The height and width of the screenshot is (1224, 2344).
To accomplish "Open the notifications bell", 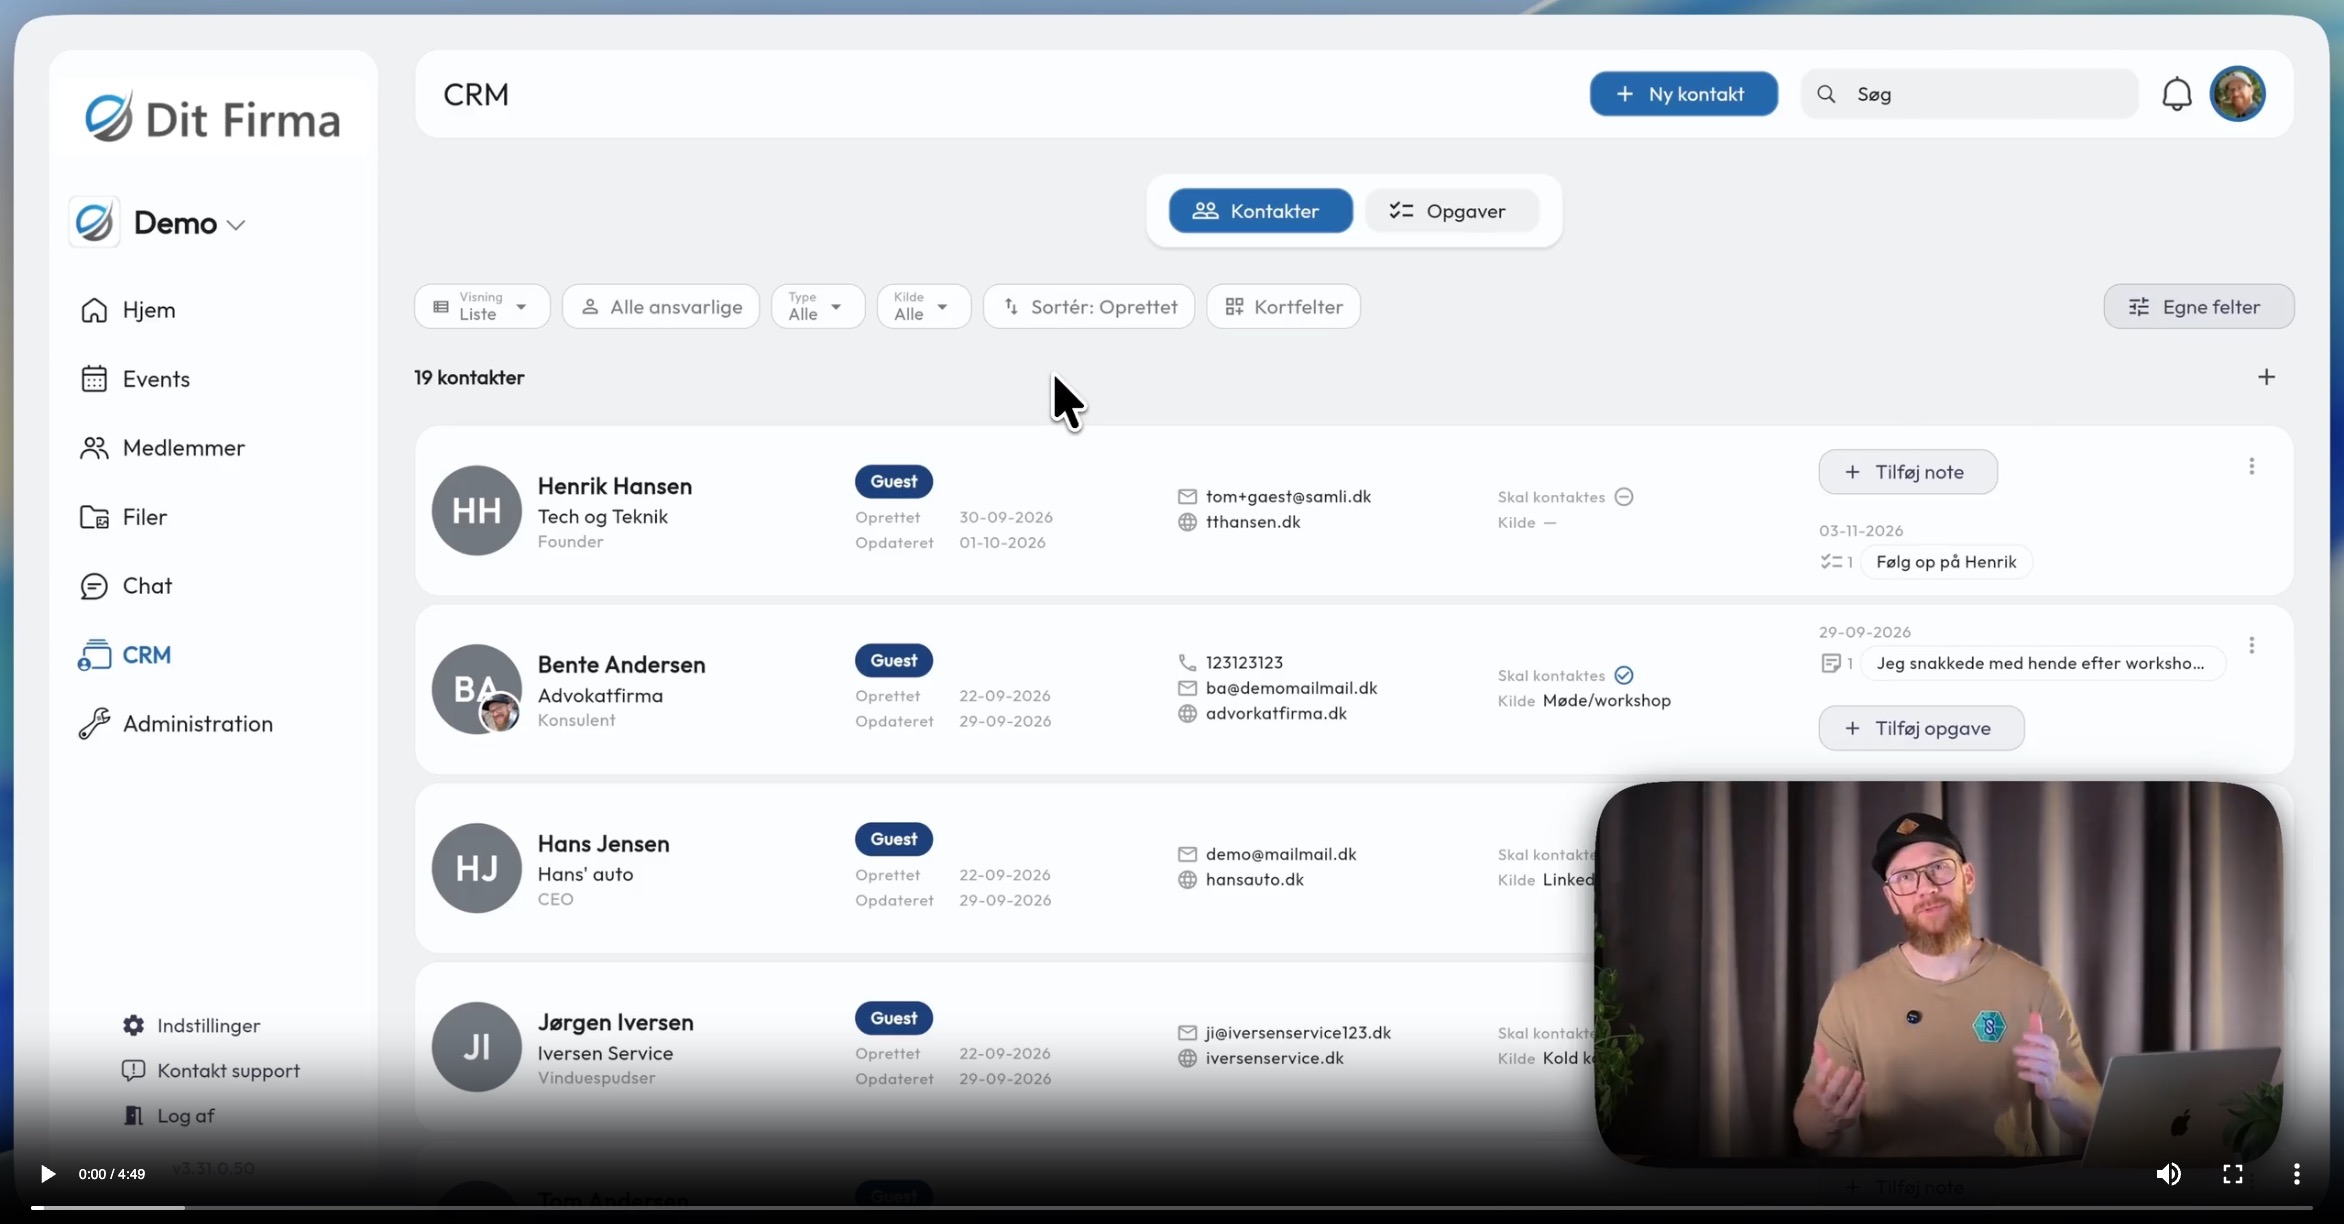I will click(2176, 94).
